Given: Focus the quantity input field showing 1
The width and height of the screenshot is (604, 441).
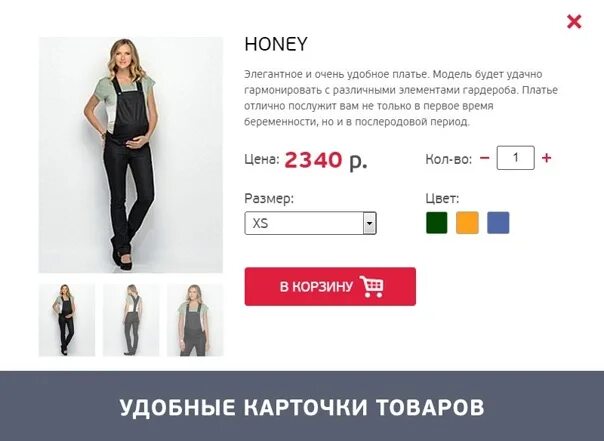Looking at the screenshot, I should (515, 158).
